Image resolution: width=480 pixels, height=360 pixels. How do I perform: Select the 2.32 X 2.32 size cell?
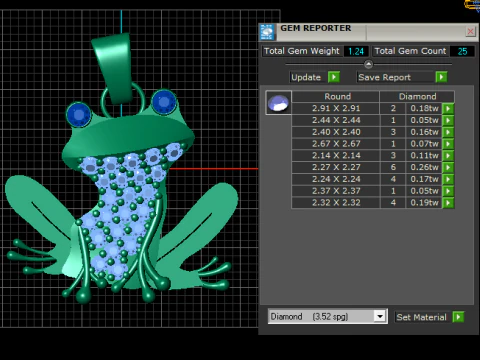coord(336,203)
